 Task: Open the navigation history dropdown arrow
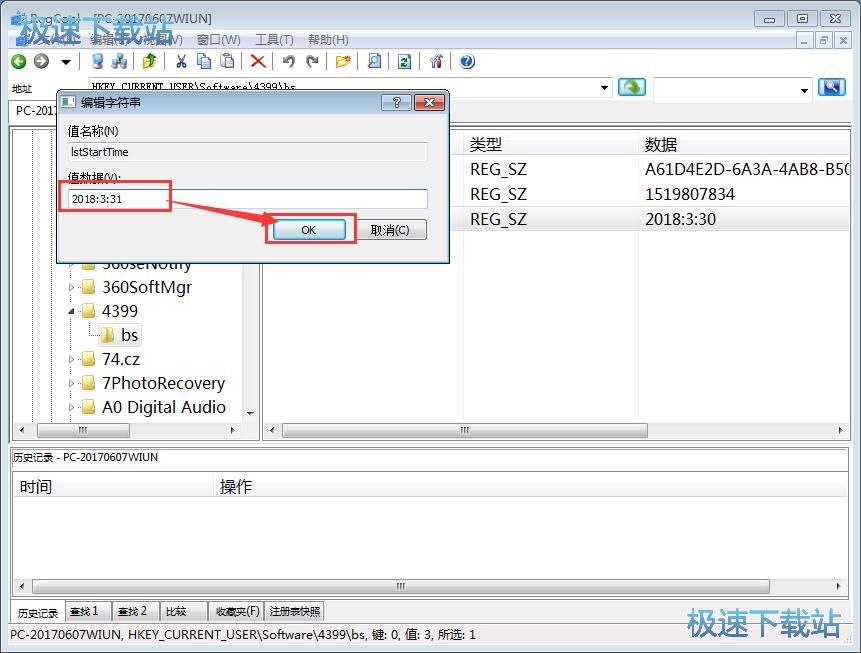pyautogui.click(x=66, y=62)
